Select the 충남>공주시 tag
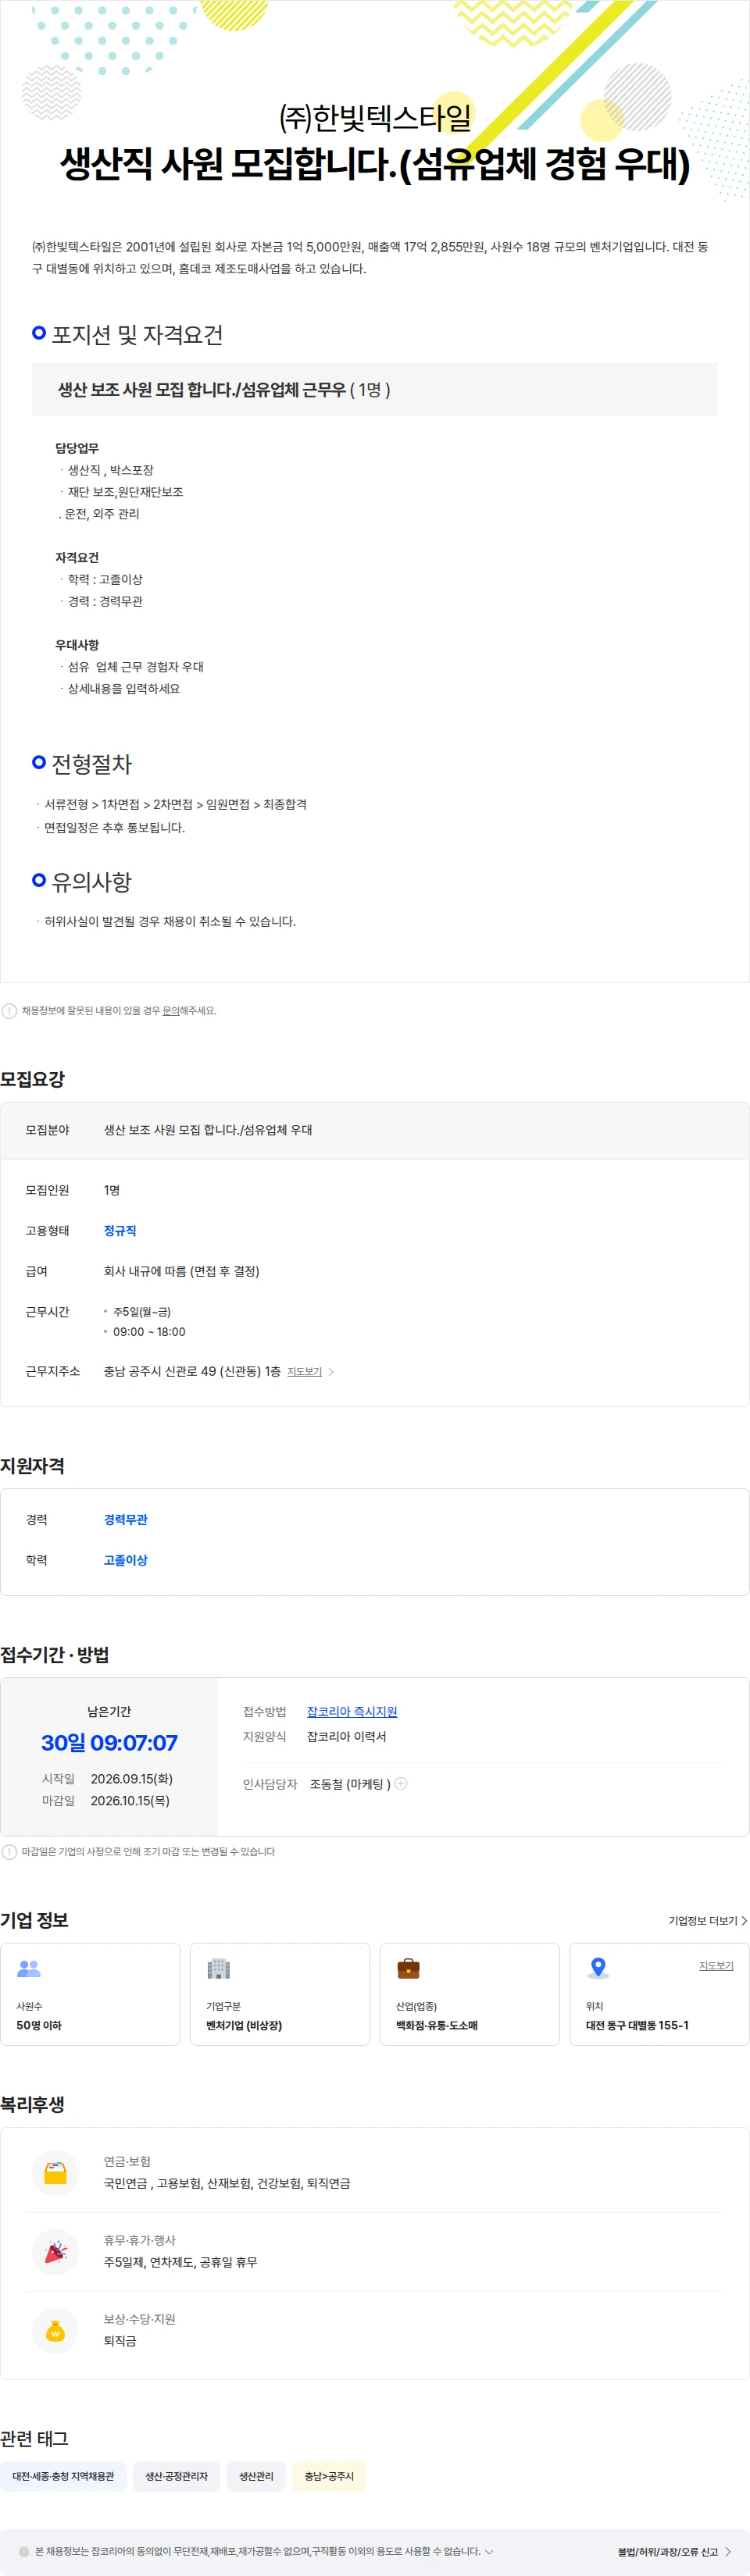This screenshot has width=750, height=2576. click(x=329, y=2476)
